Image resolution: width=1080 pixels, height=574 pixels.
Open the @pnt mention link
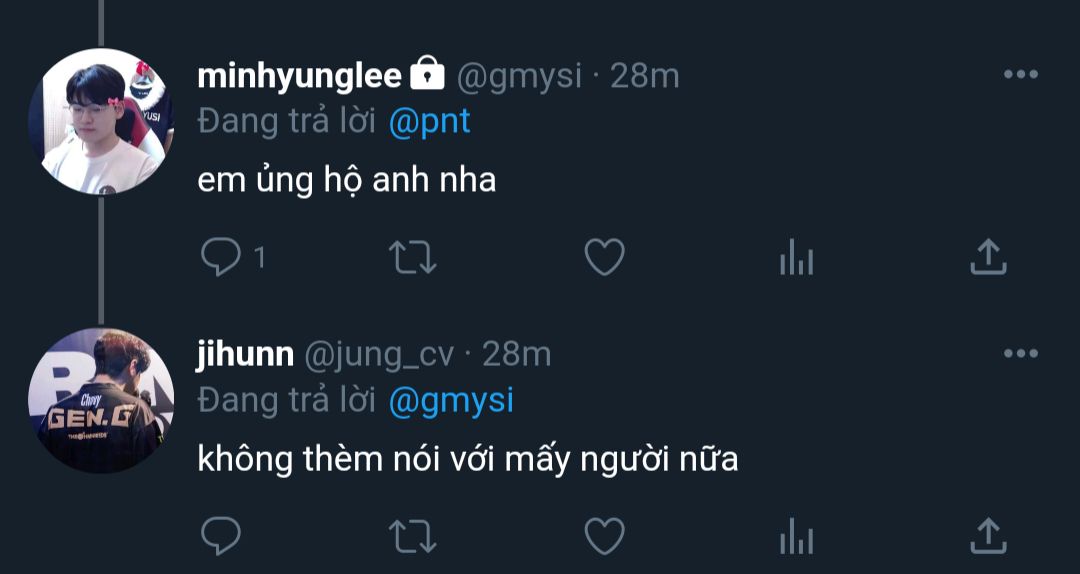(x=428, y=121)
